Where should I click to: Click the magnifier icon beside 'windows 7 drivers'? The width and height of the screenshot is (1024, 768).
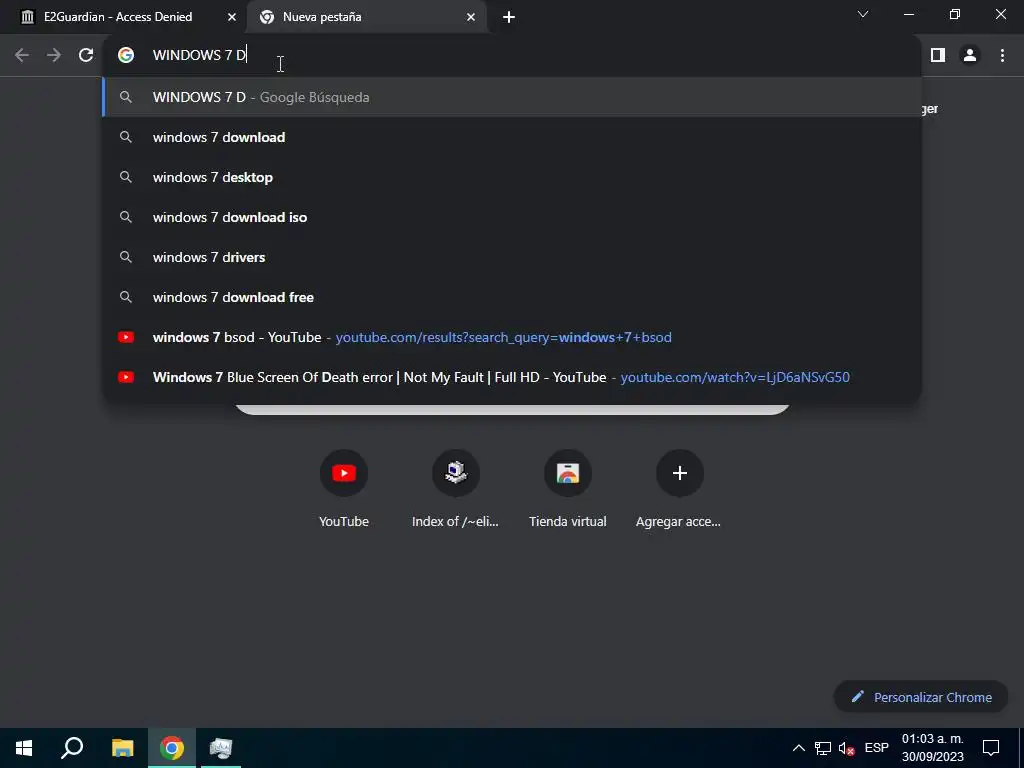[126, 257]
